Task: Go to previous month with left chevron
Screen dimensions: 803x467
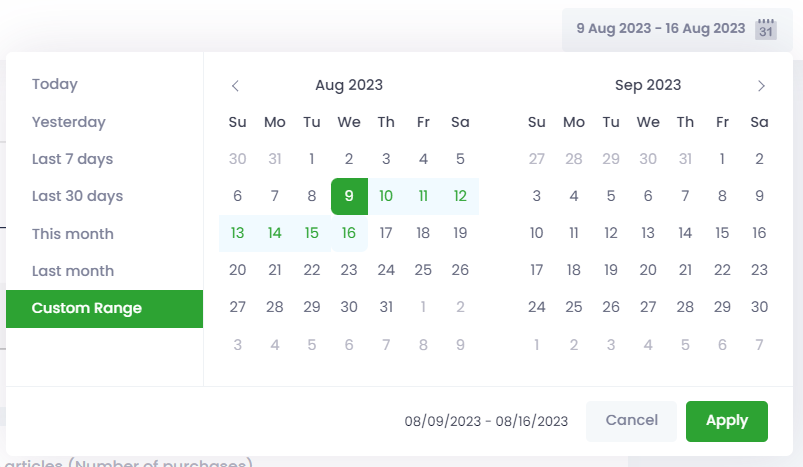Action: pyautogui.click(x=235, y=86)
